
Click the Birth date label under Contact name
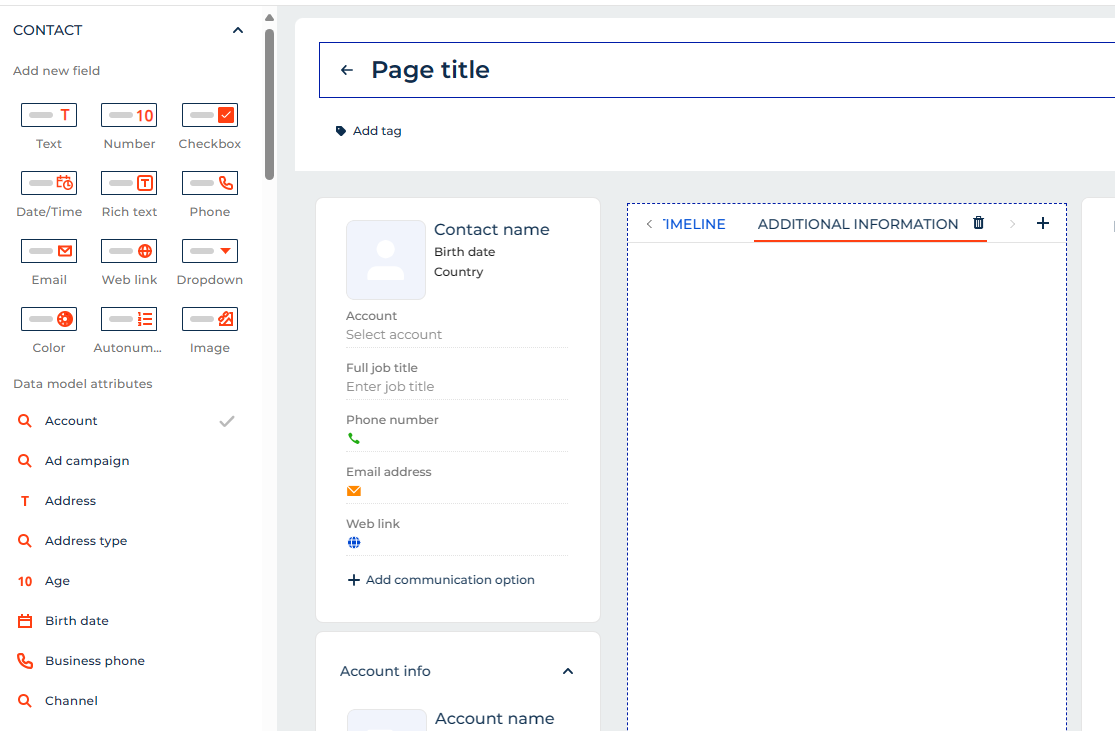(x=464, y=252)
